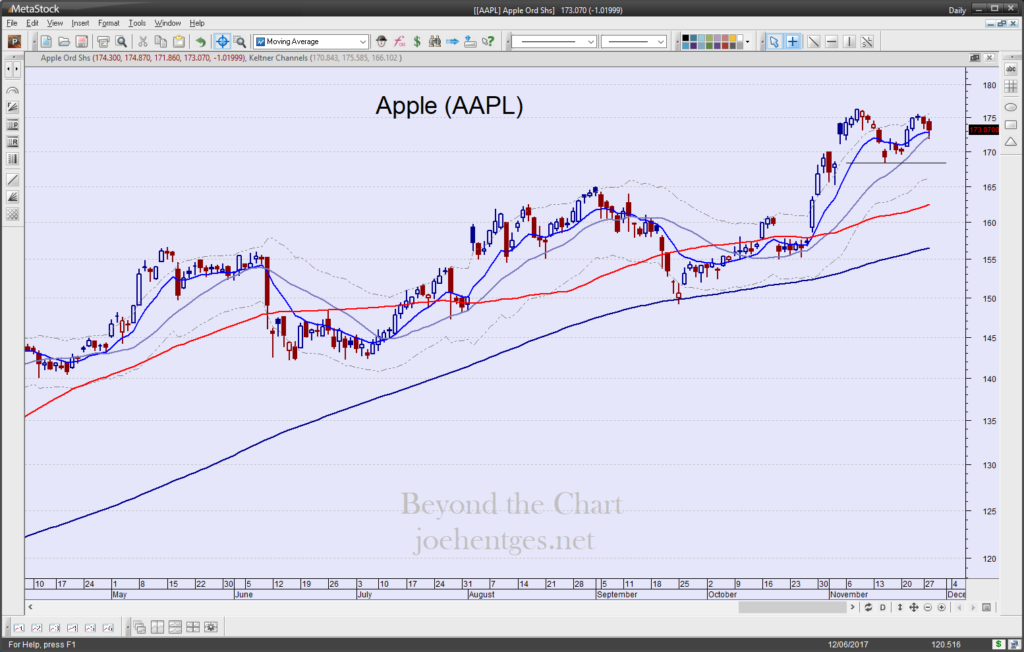The height and width of the screenshot is (652, 1024).
Task: Click the green Undo arrow
Action: 200,42
